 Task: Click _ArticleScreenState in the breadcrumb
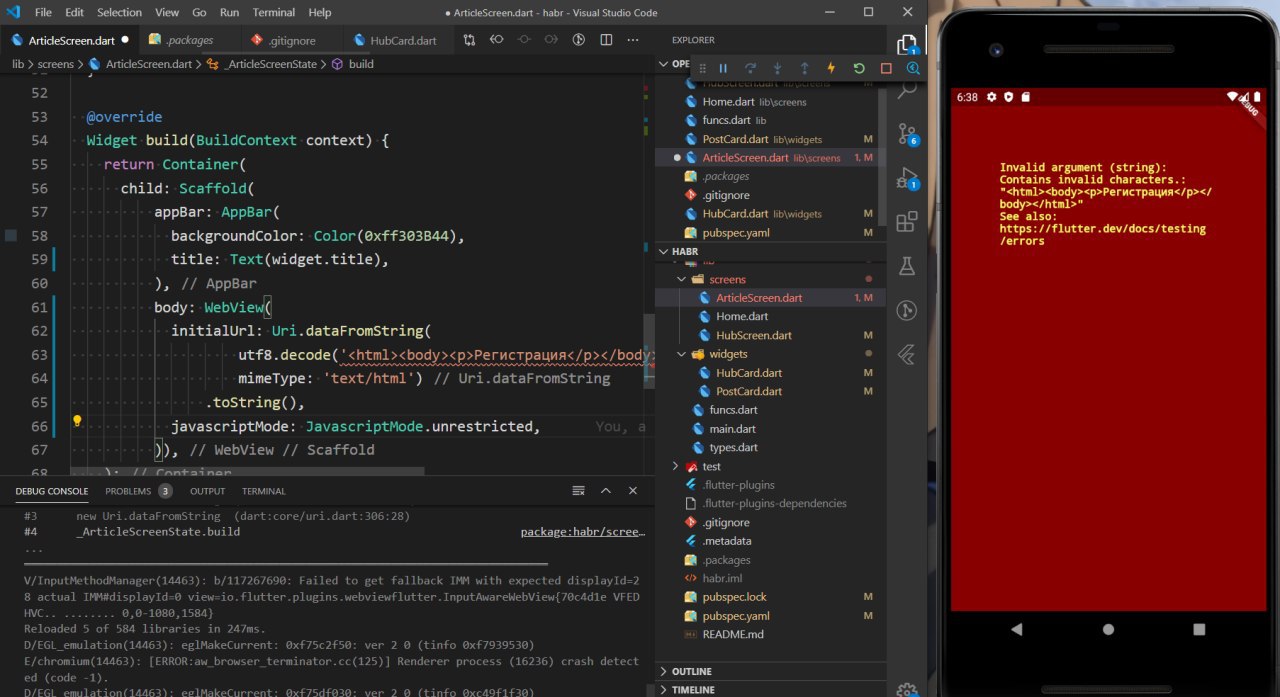coord(271,64)
